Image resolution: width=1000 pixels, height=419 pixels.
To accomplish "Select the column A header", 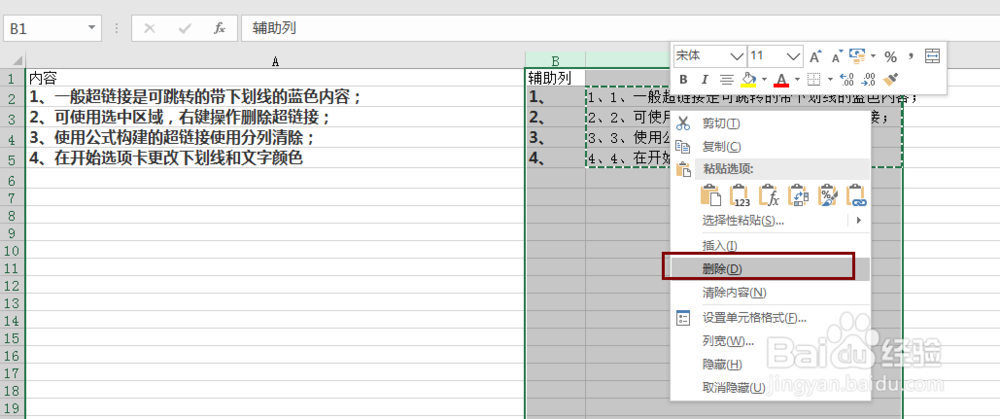I will coord(275,61).
